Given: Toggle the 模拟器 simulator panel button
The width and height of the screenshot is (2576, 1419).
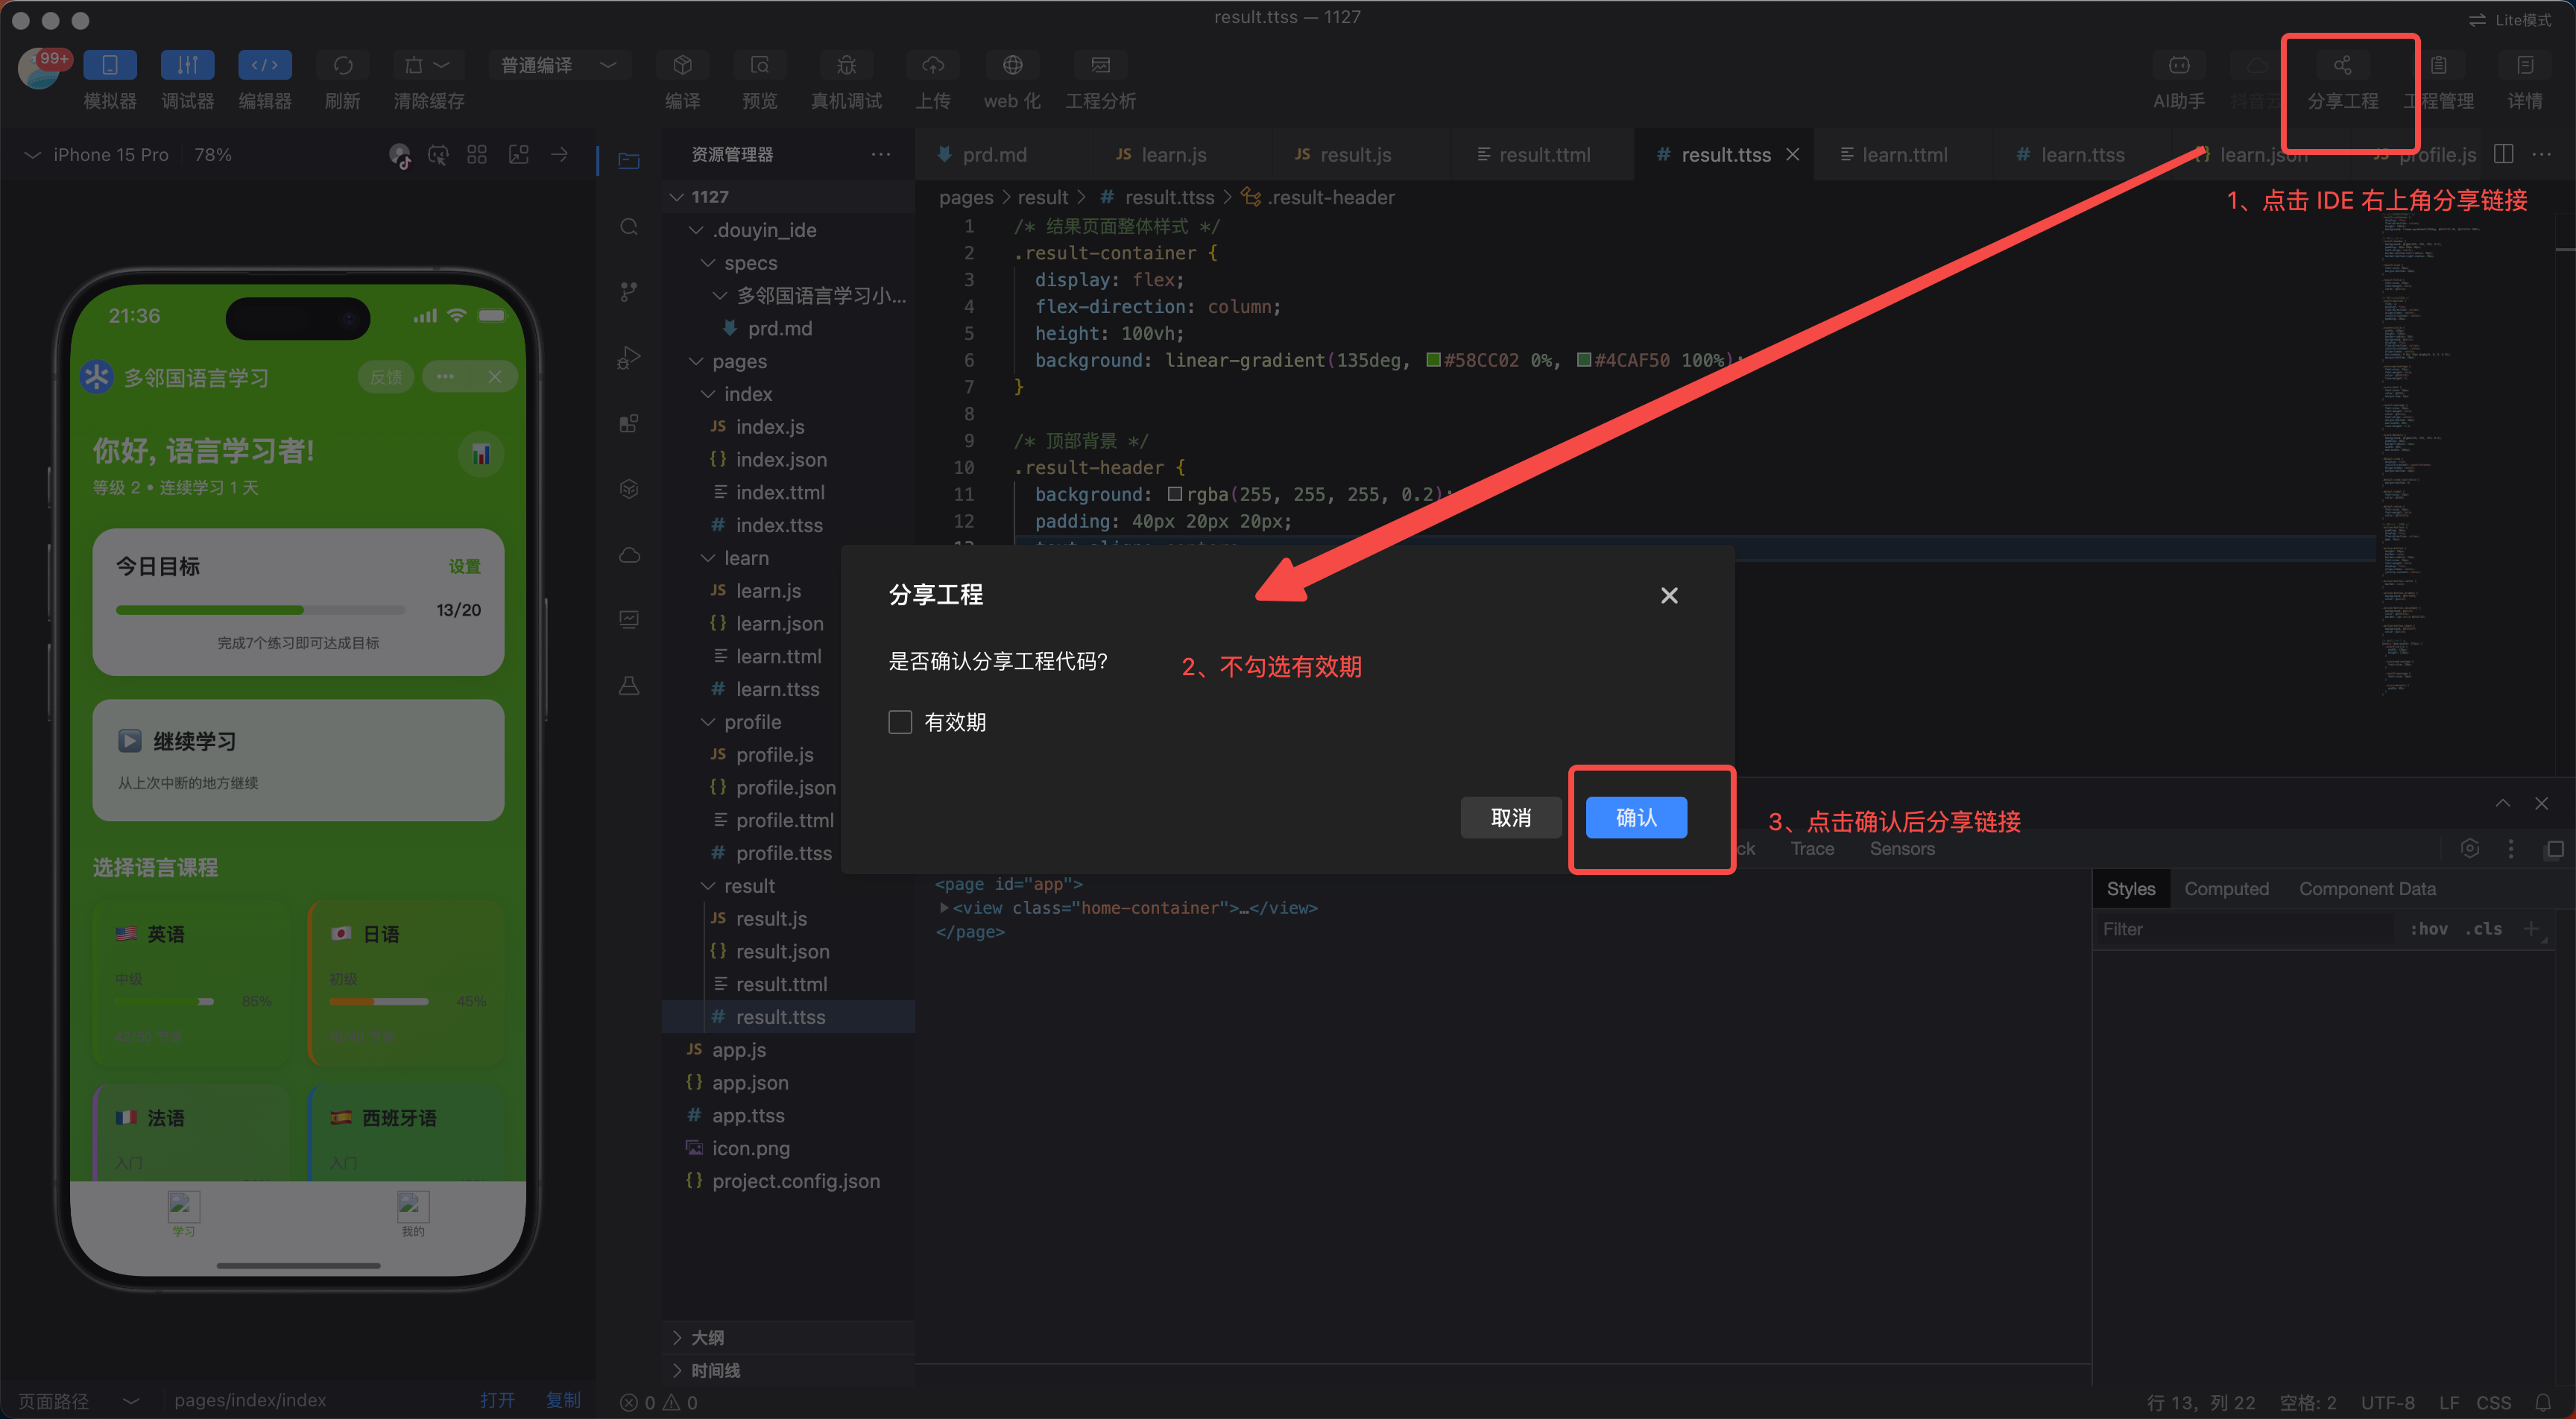Looking at the screenshot, I should tap(110, 66).
